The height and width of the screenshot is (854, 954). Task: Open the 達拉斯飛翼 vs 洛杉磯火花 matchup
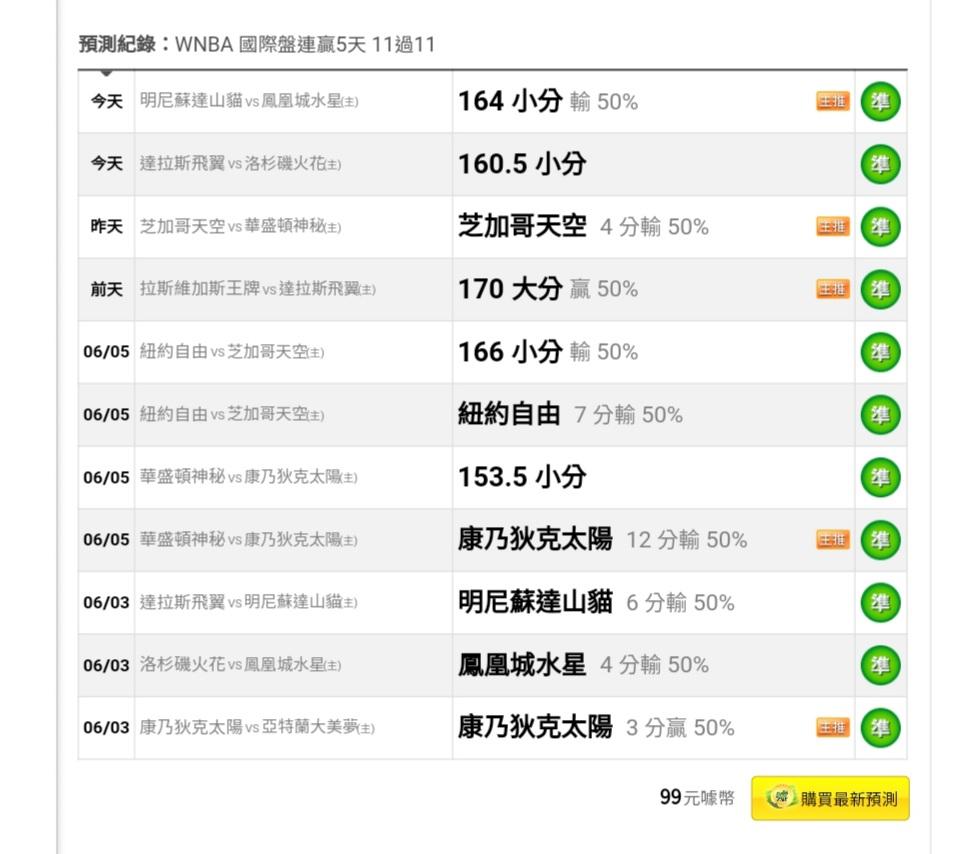[x=240, y=164]
